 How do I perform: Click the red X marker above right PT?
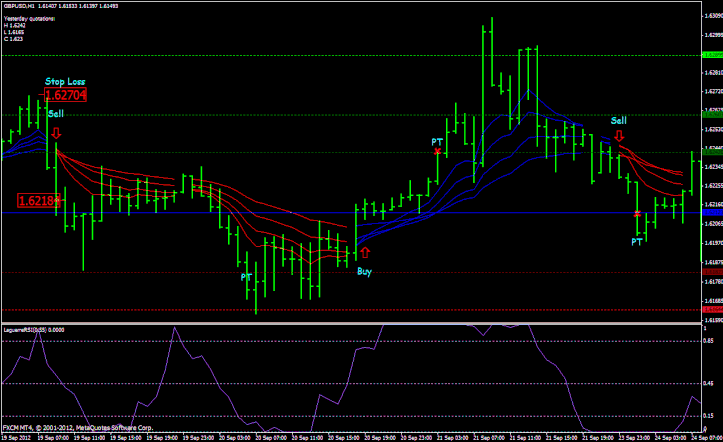pos(637,214)
